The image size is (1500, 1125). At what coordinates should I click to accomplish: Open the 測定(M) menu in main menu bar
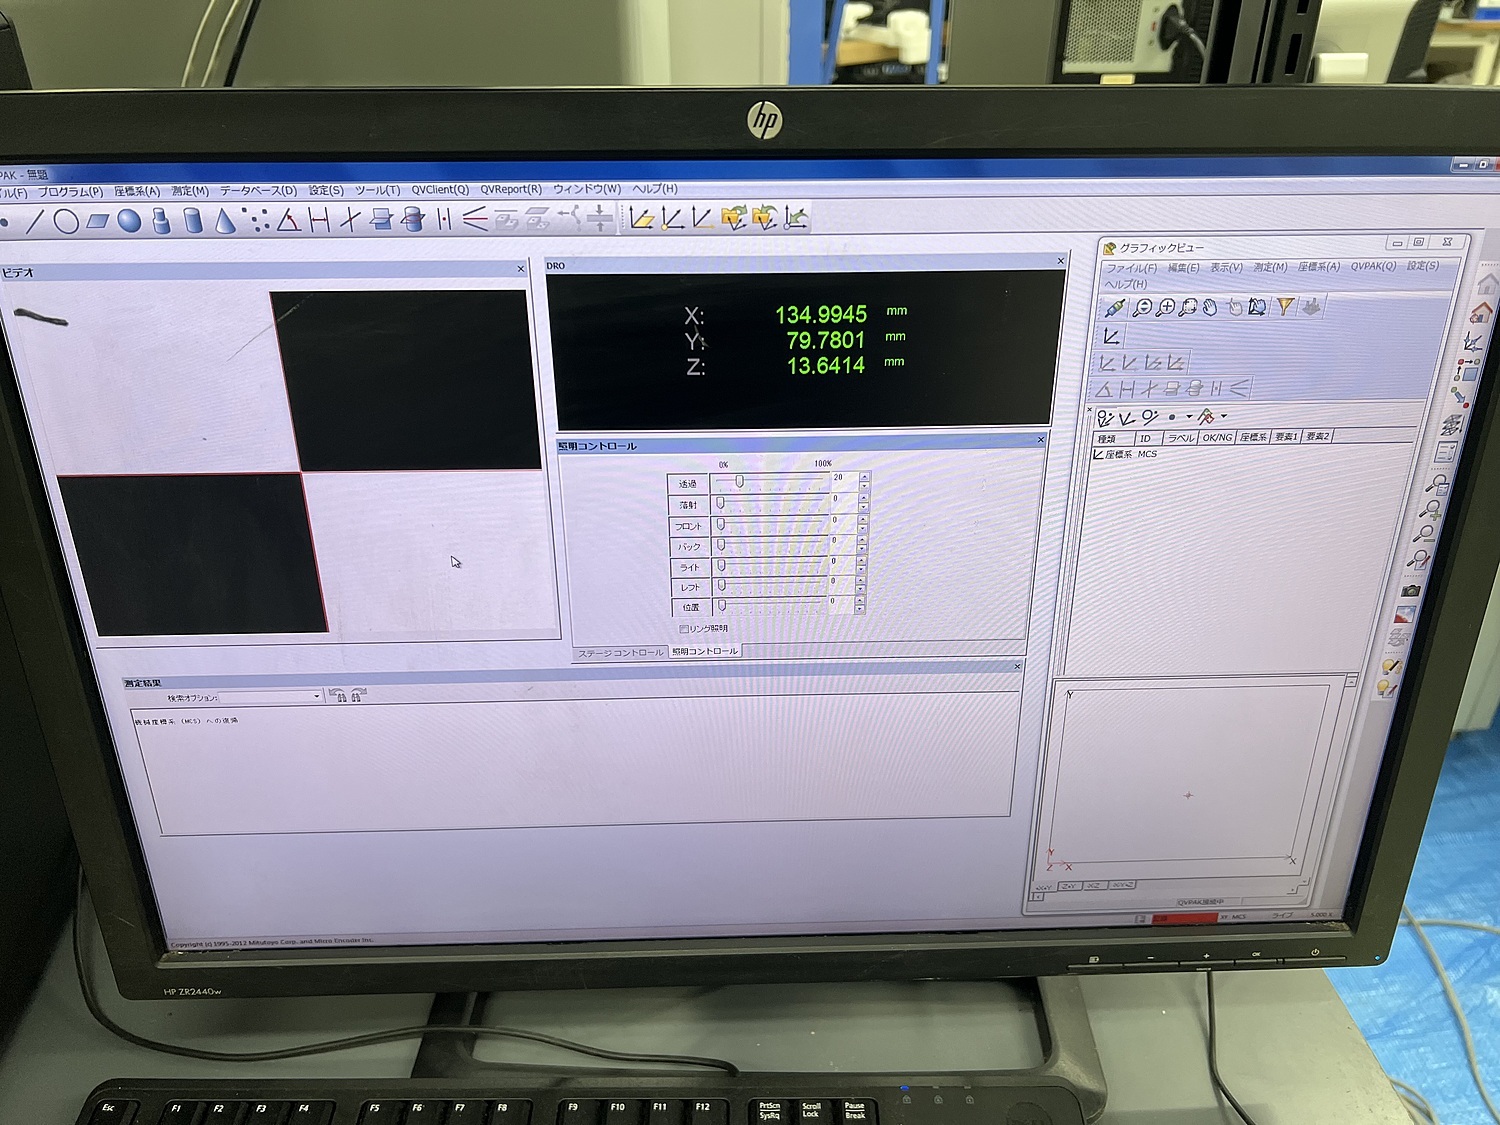point(190,191)
